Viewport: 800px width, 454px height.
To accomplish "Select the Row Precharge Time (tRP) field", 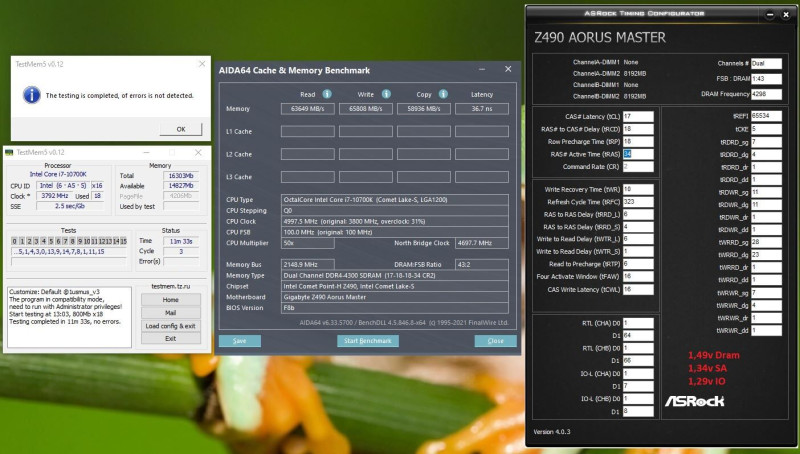I will [x=638, y=141].
